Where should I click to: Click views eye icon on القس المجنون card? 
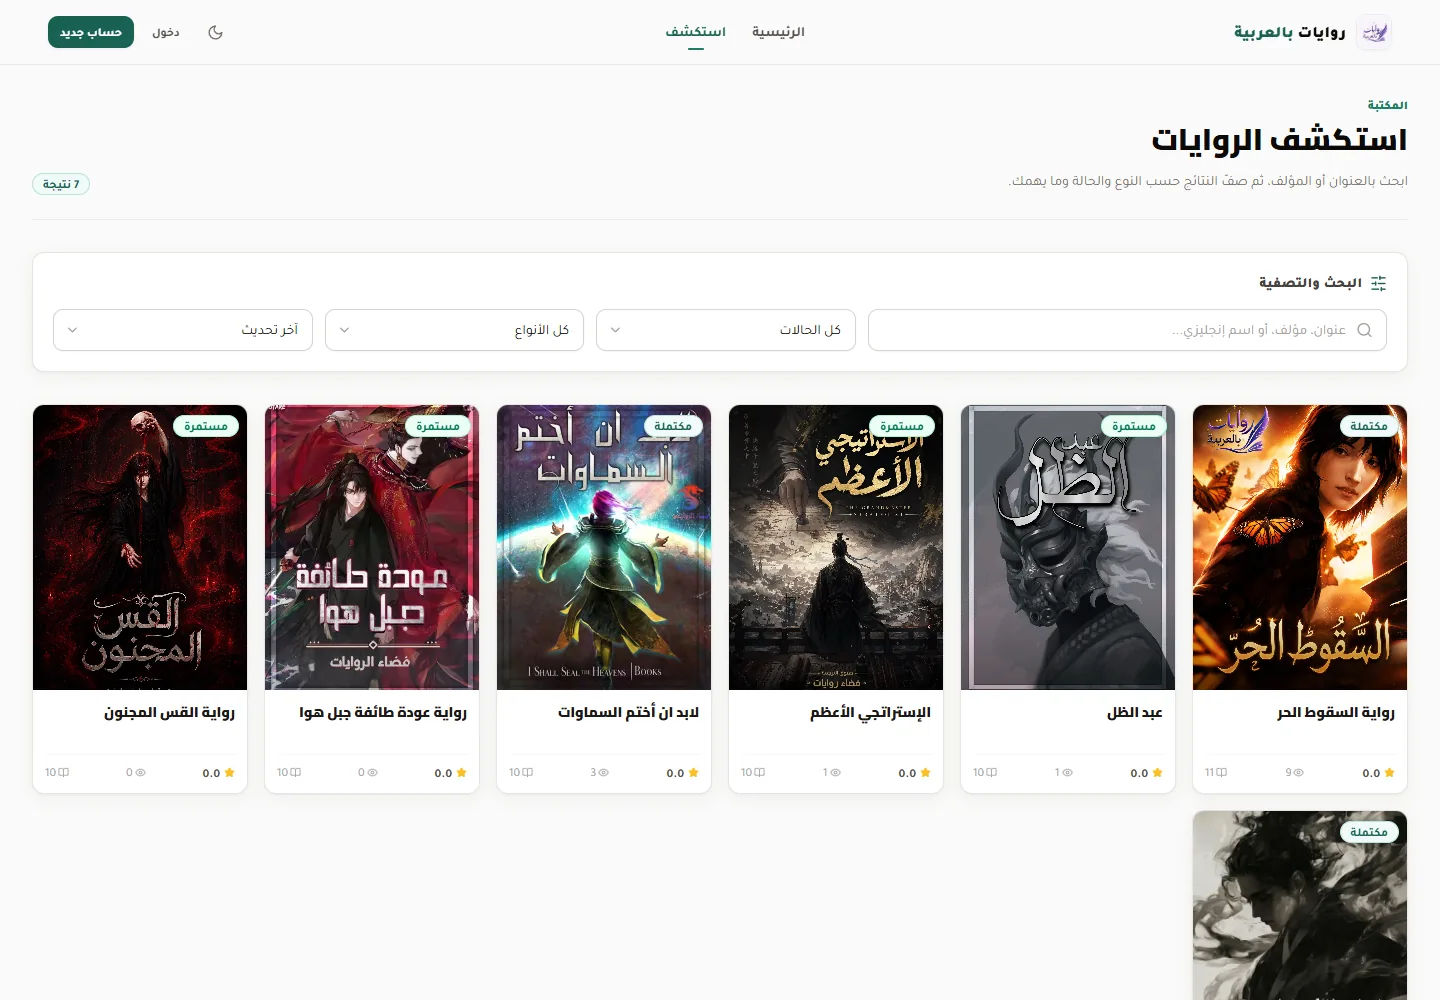point(140,773)
